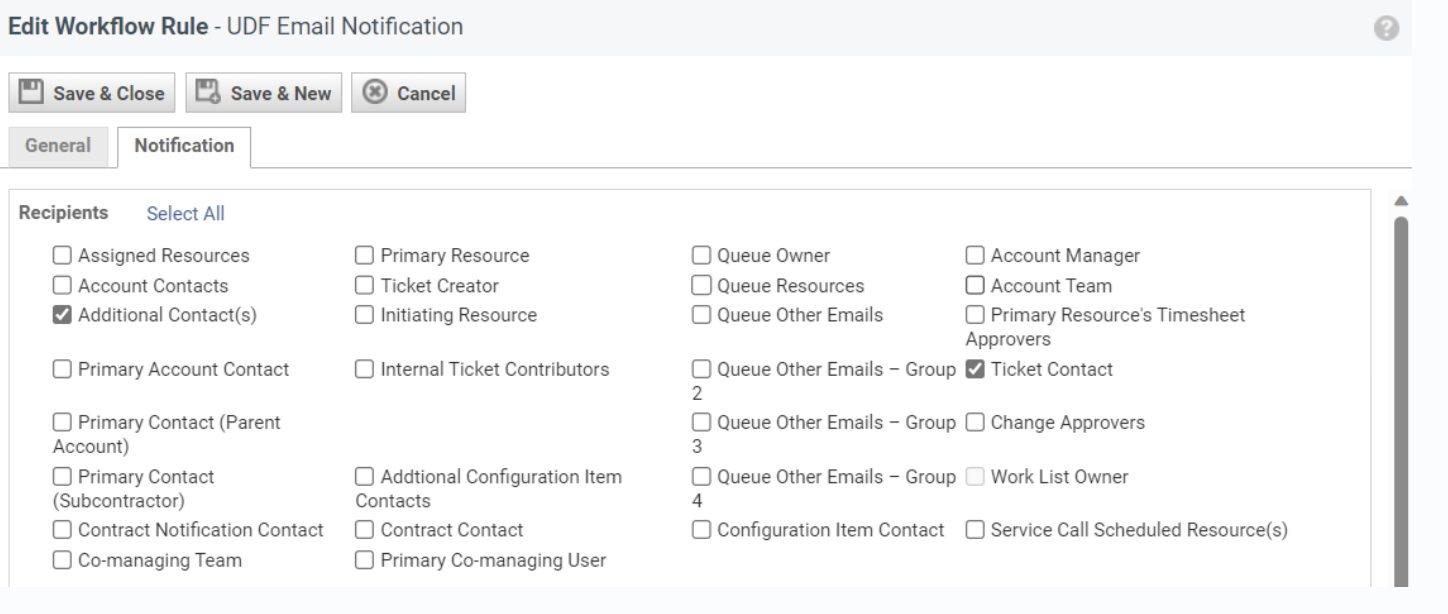Click the Select All recipients link
Image resolution: width=1448 pixels, height=614 pixels.
[185, 213]
